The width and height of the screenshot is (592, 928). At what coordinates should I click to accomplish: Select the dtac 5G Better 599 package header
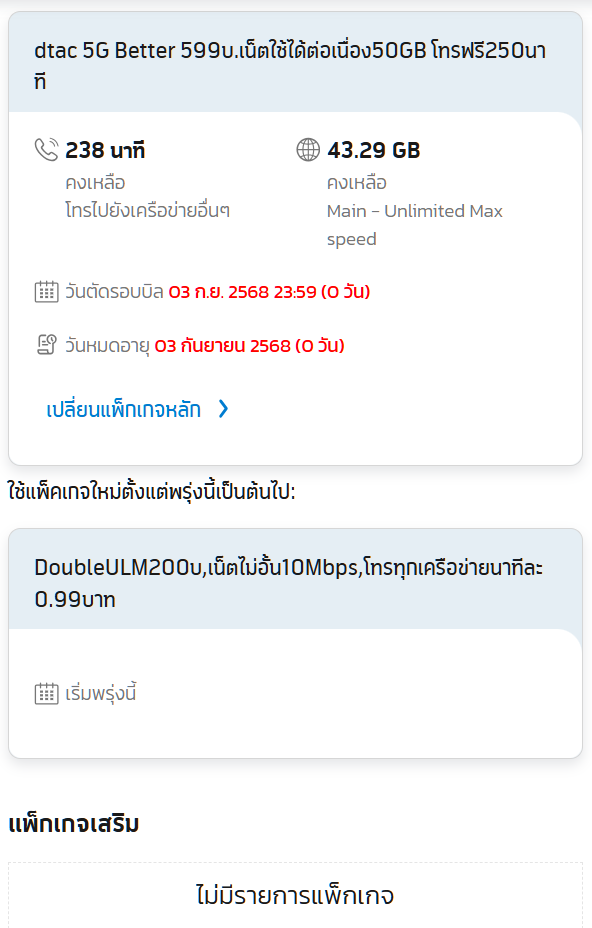(x=295, y=62)
